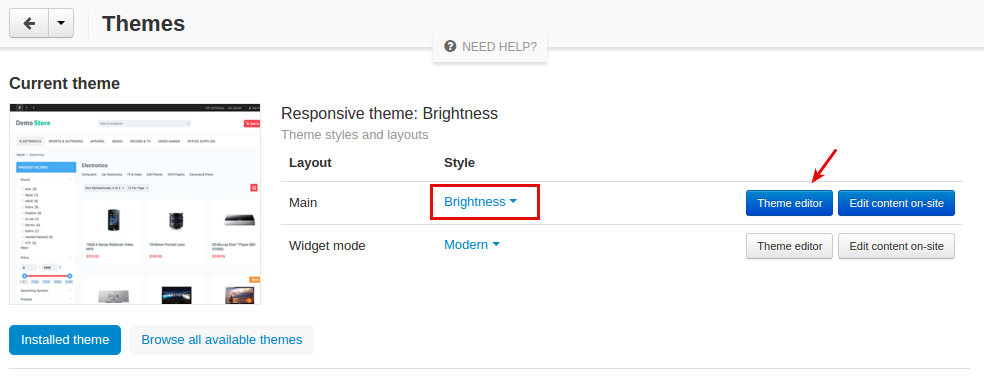Screen dimensions: 984x377
Task: Click the red cart button in theme preview
Action: (252, 124)
